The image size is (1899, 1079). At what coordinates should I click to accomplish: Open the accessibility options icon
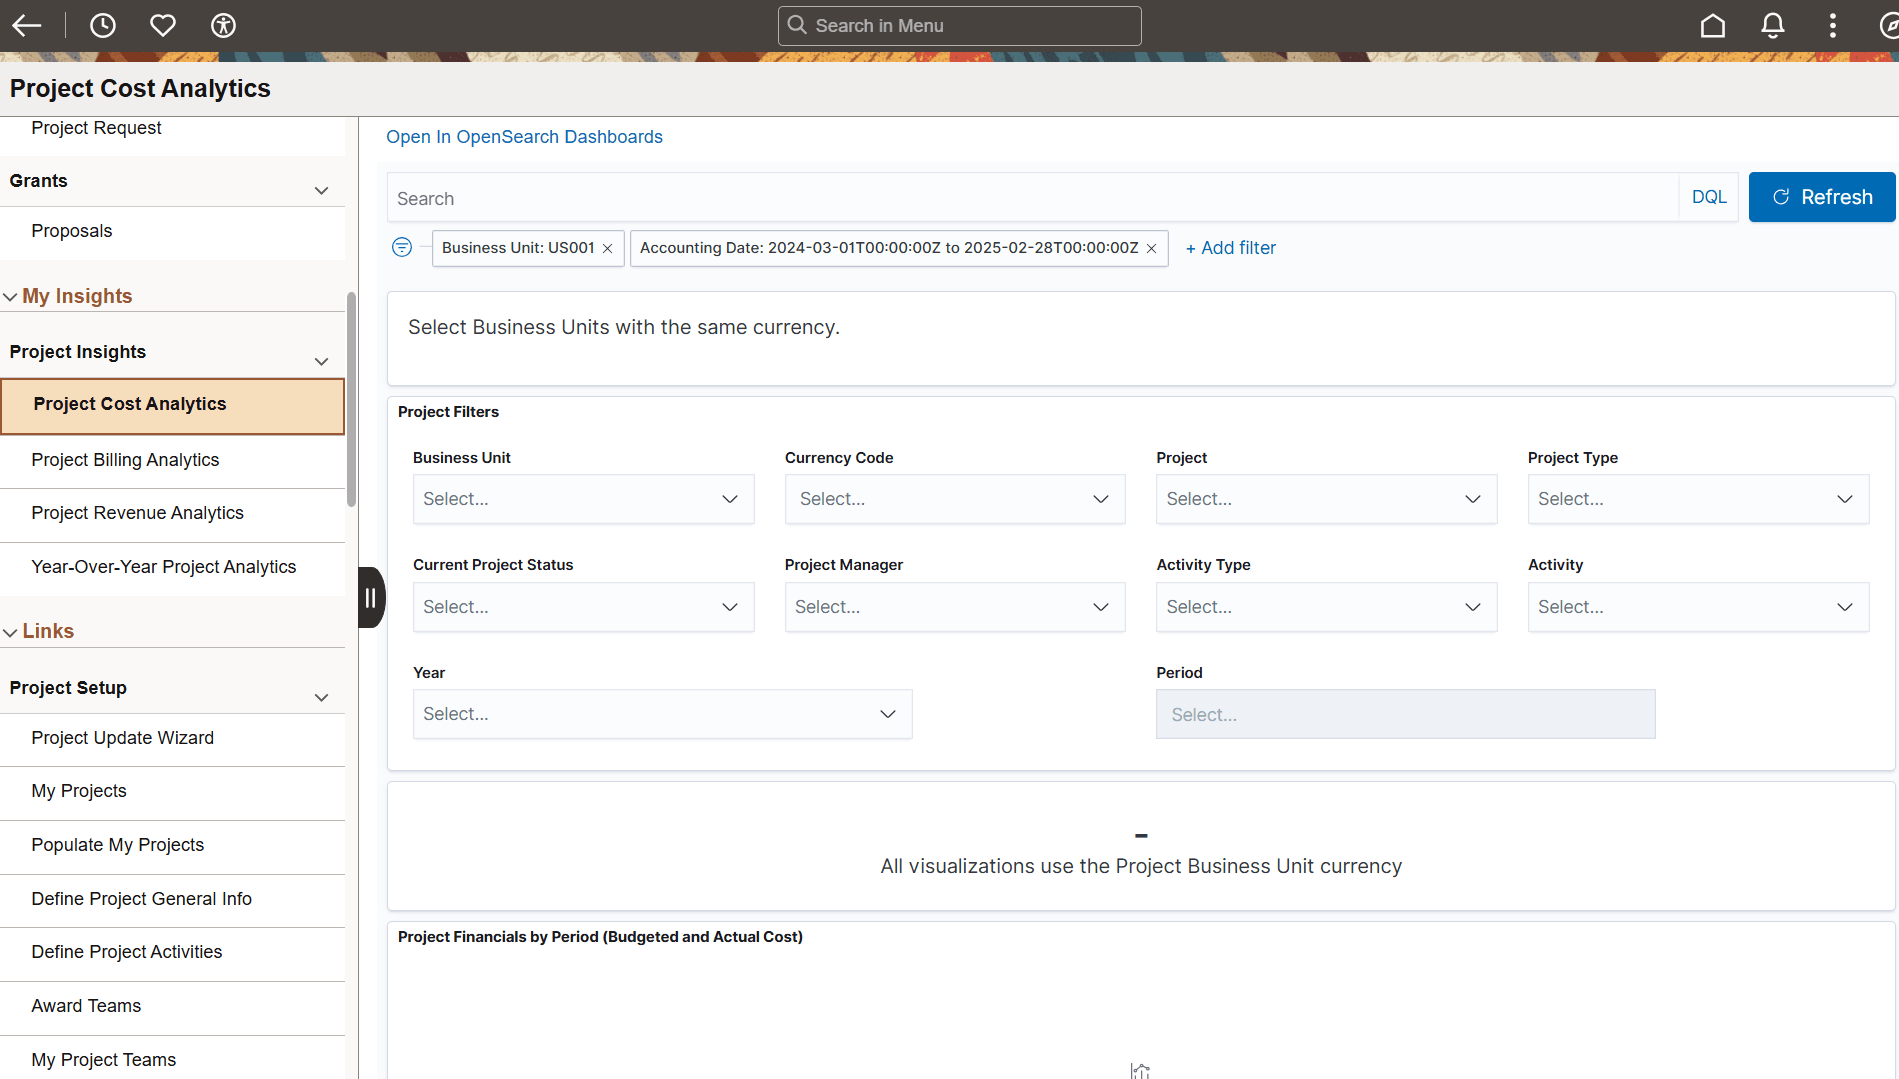click(223, 26)
